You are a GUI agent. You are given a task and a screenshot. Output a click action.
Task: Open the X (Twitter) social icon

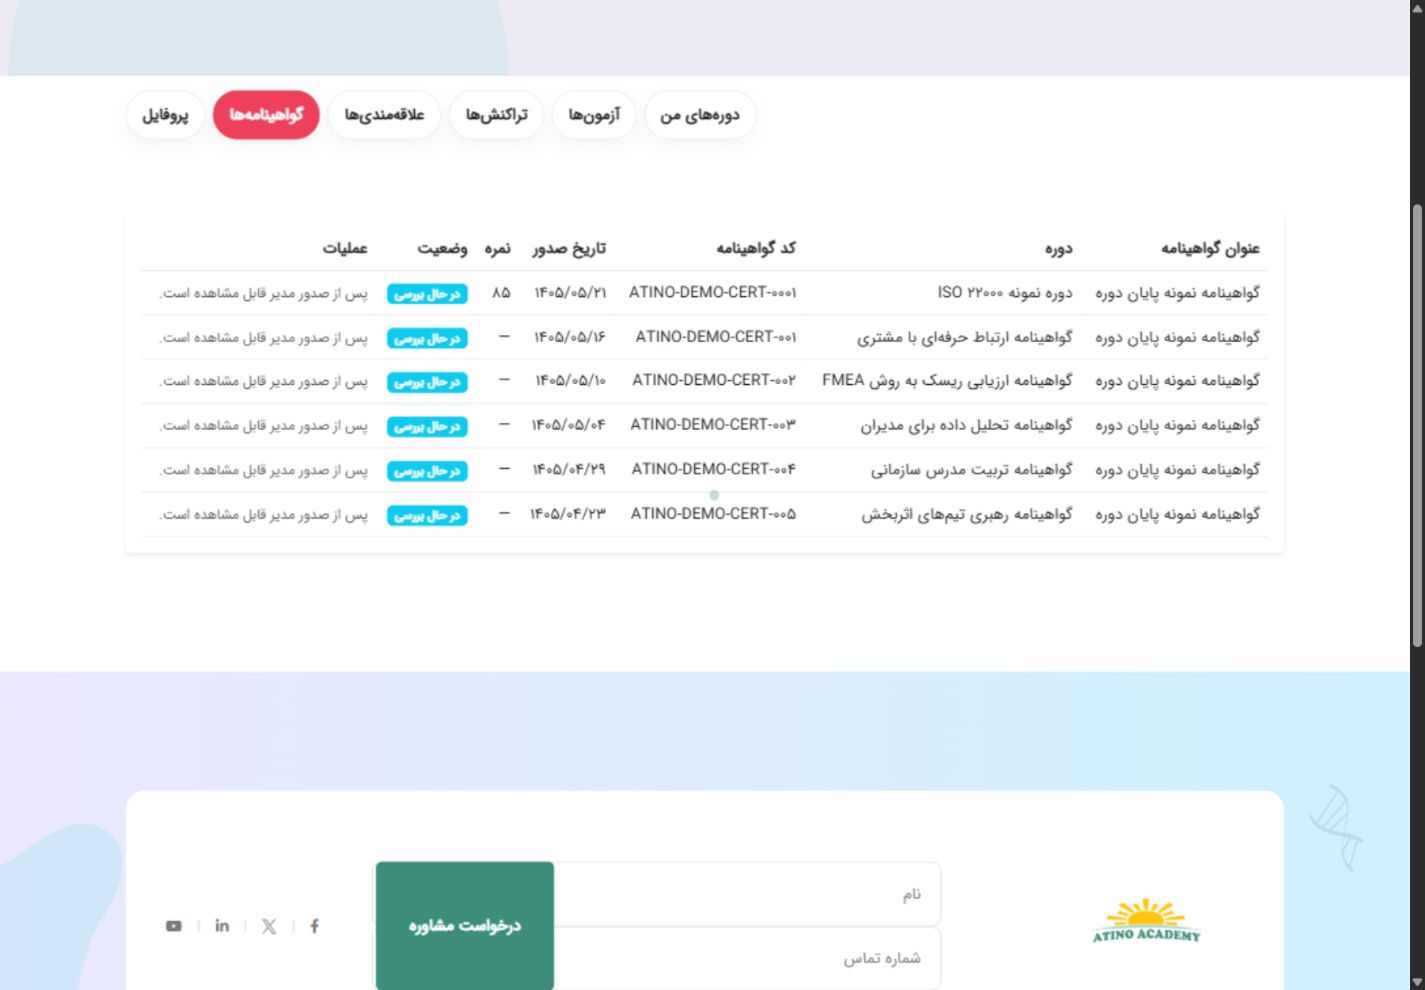click(x=269, y=926)
